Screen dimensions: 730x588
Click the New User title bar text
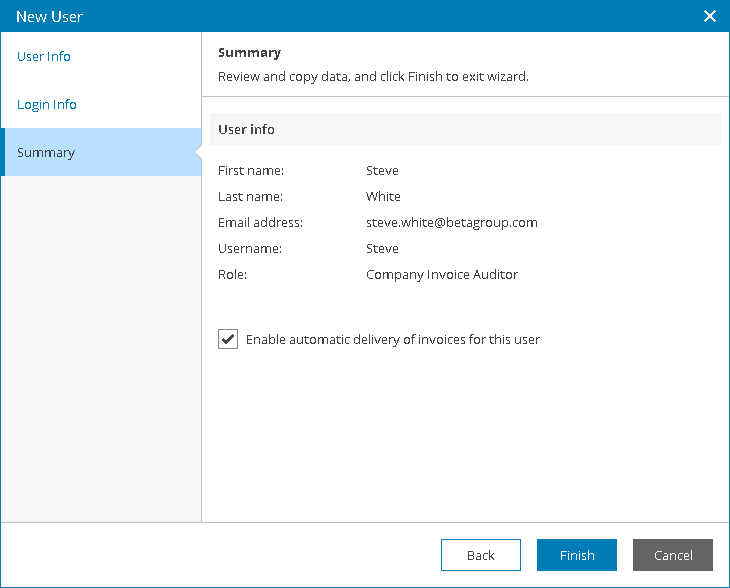[x=49, y=17]
